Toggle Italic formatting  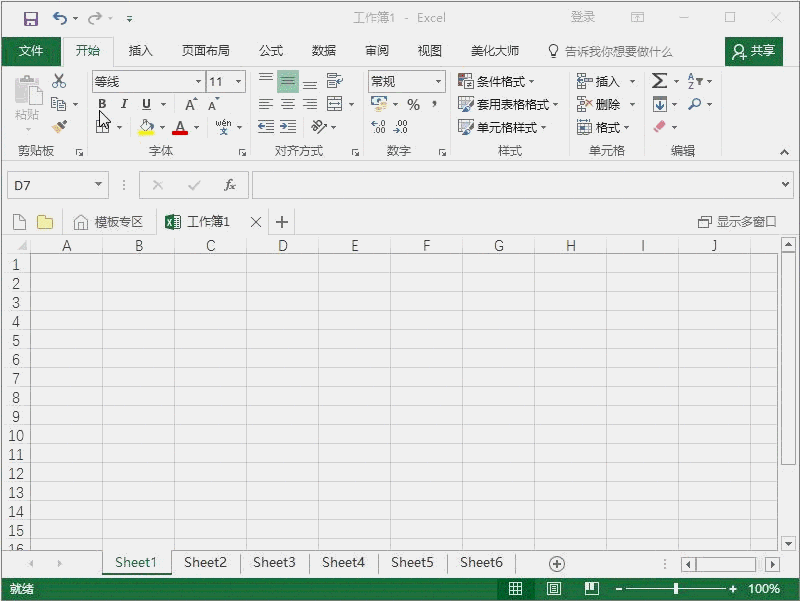[x=124, y=104]
